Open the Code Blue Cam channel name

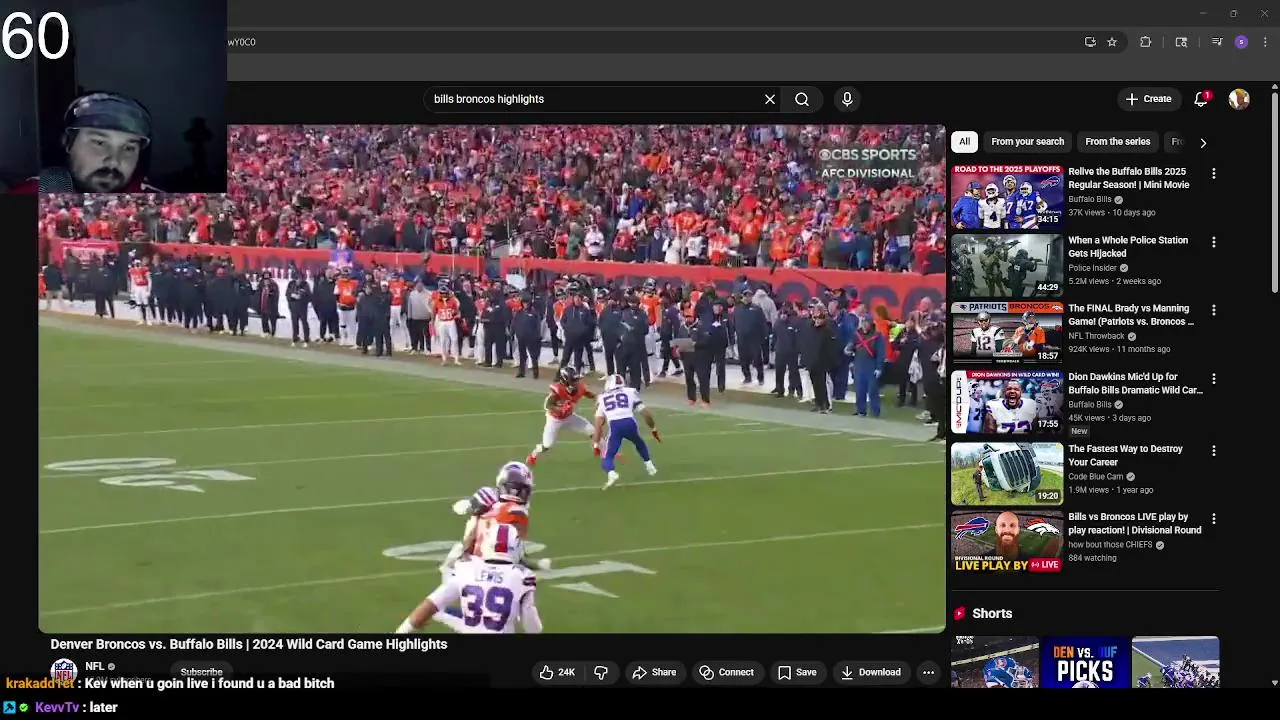coord(1095,477)
